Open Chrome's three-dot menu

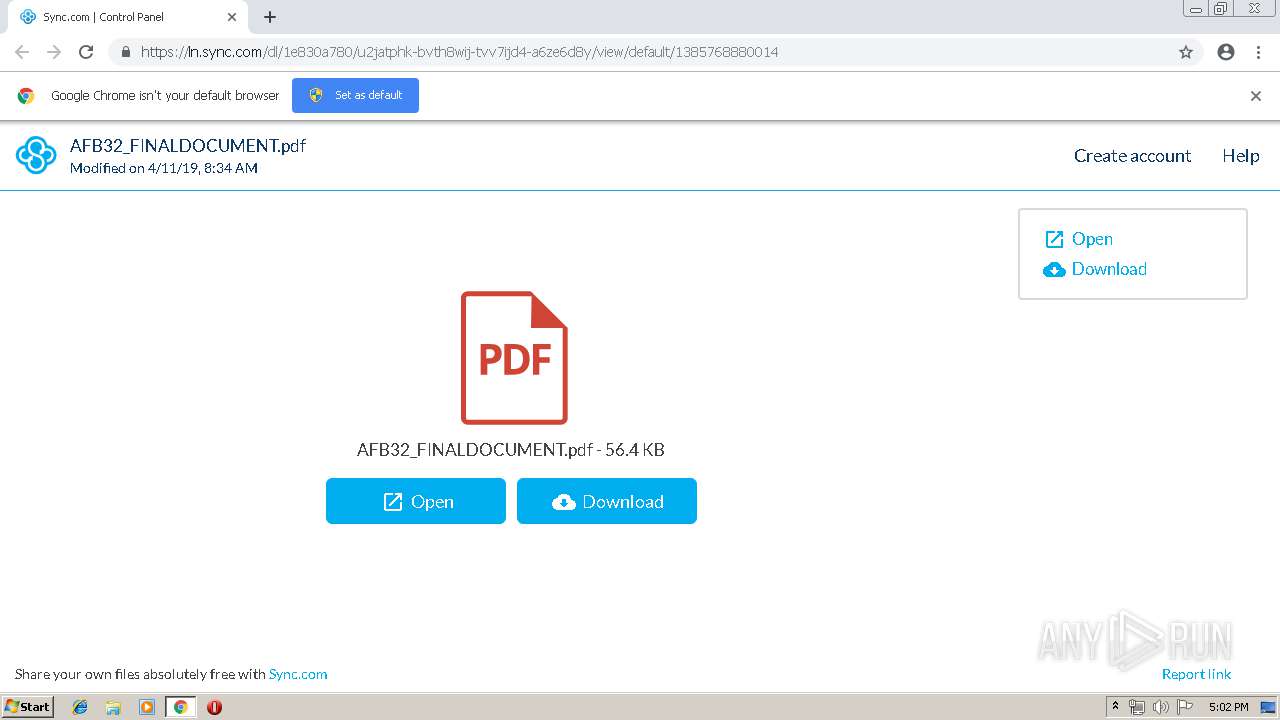click(1258, 52)
